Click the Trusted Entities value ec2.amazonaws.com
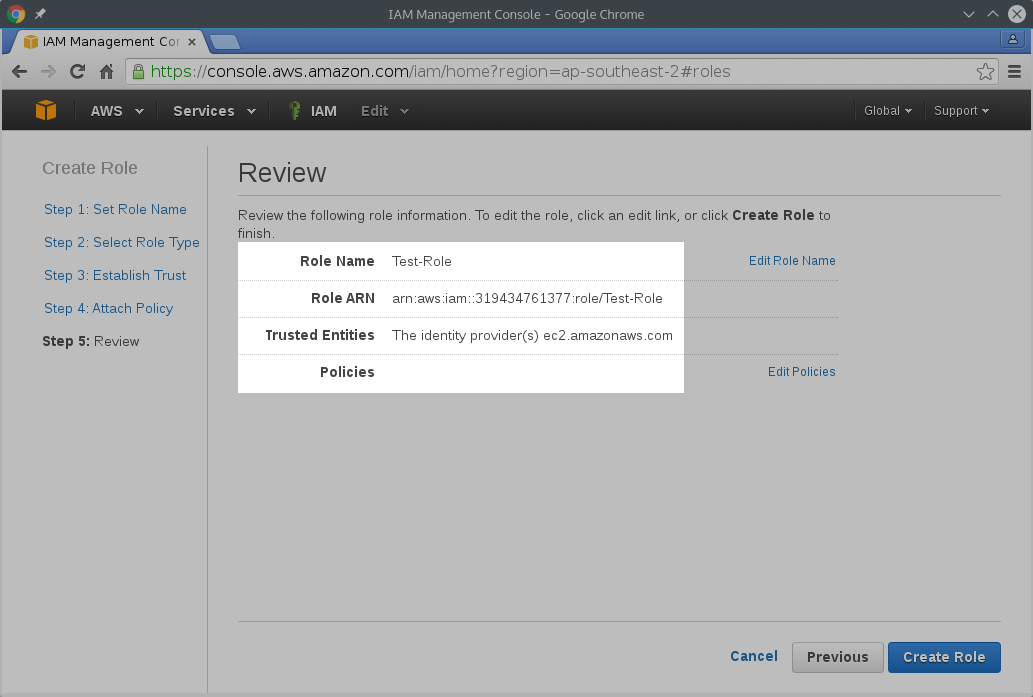 (x=532, y=335)
